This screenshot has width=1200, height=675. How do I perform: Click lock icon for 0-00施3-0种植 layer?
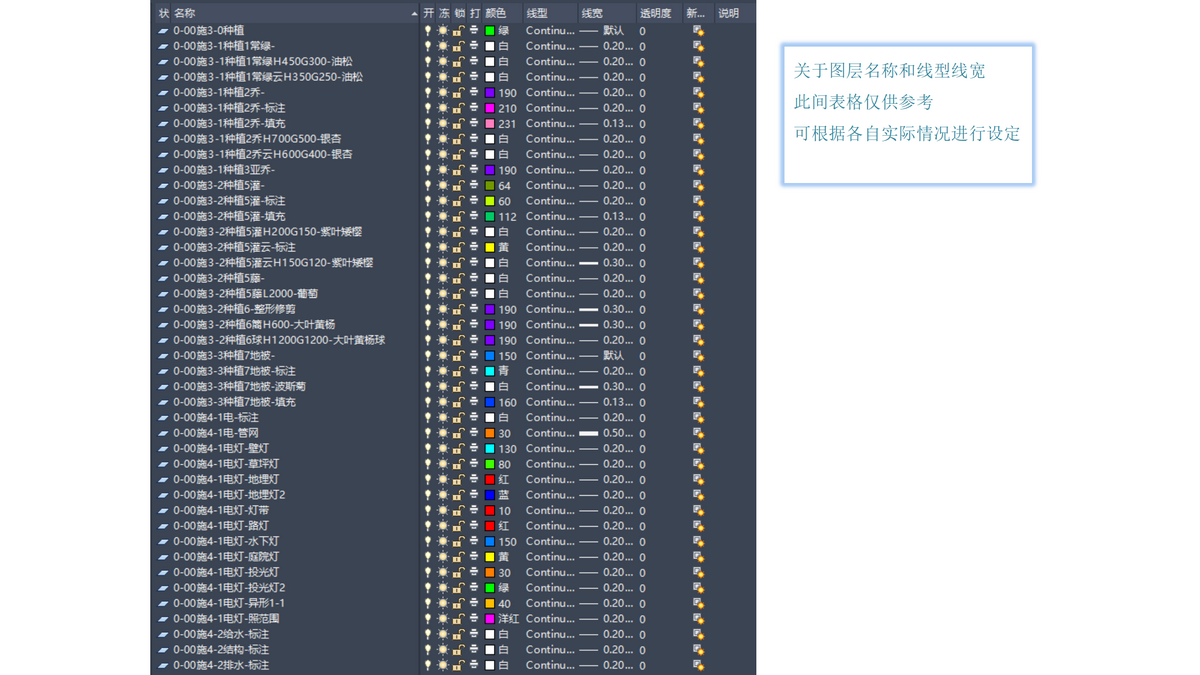(x=458, y=31)
